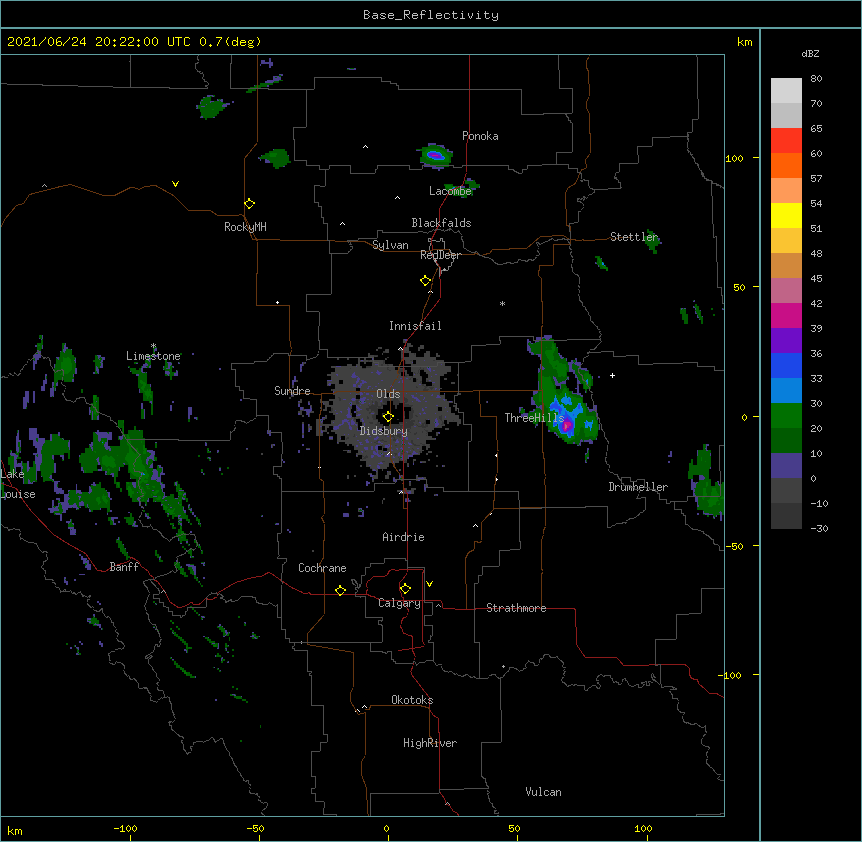
Task: Click the -100 tick on the bottom axis
Action: coord(125,828)
